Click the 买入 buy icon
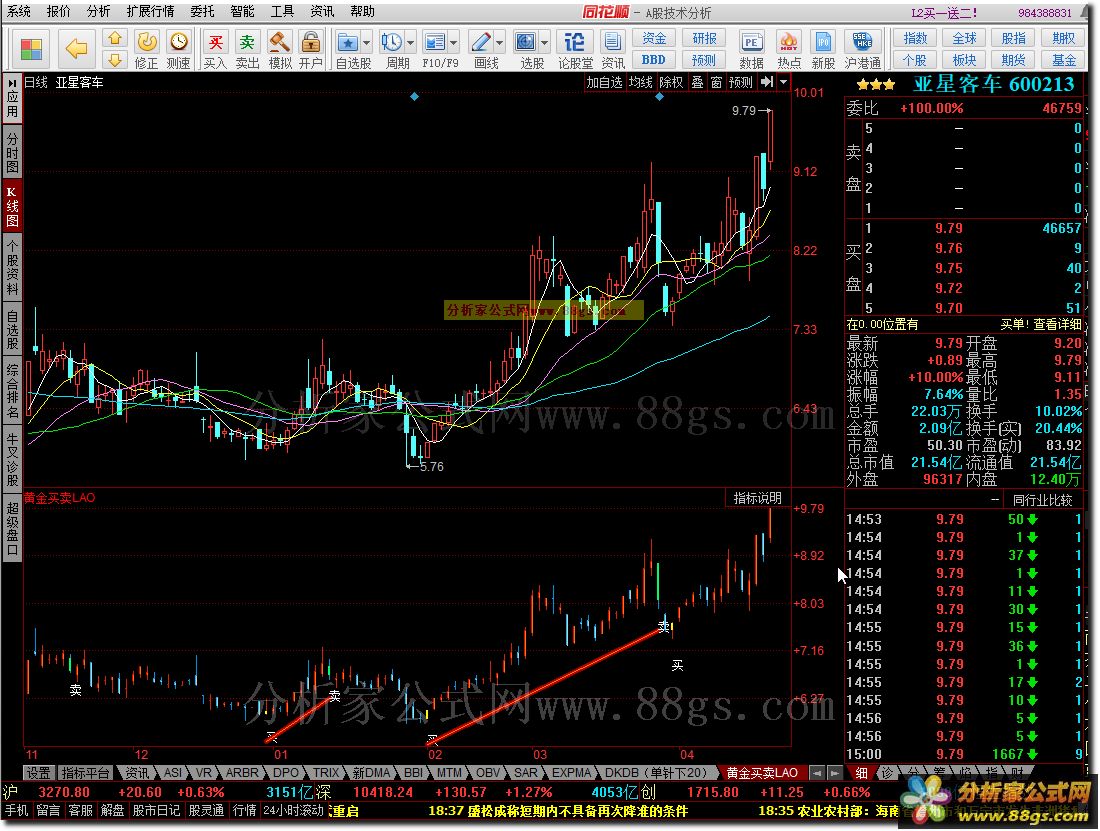This screenshot has height=831, width=1100. [216, 42]
